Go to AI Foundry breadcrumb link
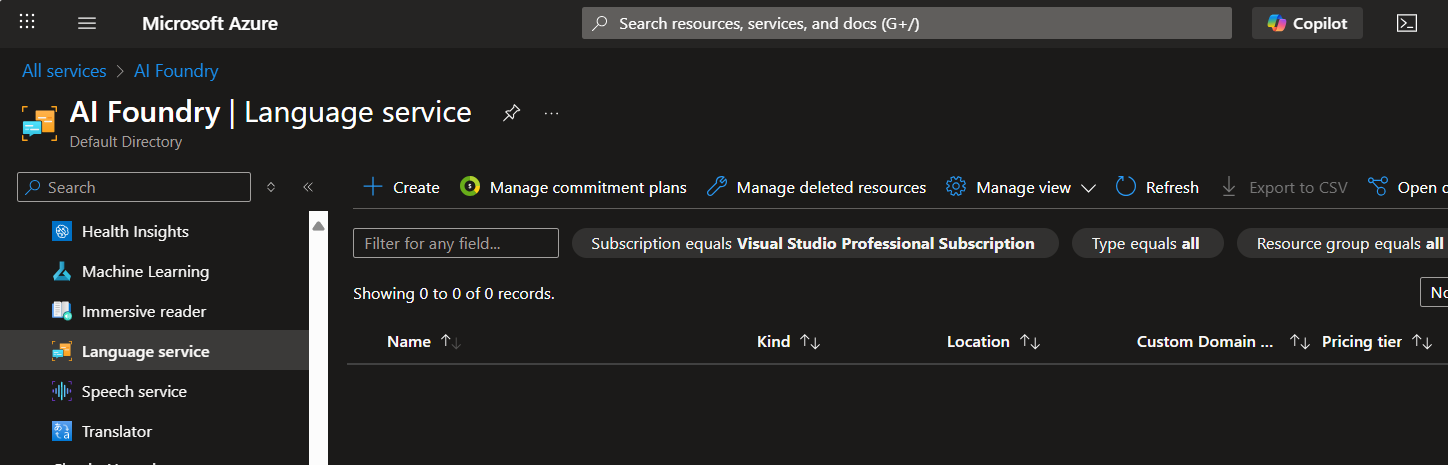This screenshot has width=1448, height=465. pyautogui.click(x=176, y=71)
